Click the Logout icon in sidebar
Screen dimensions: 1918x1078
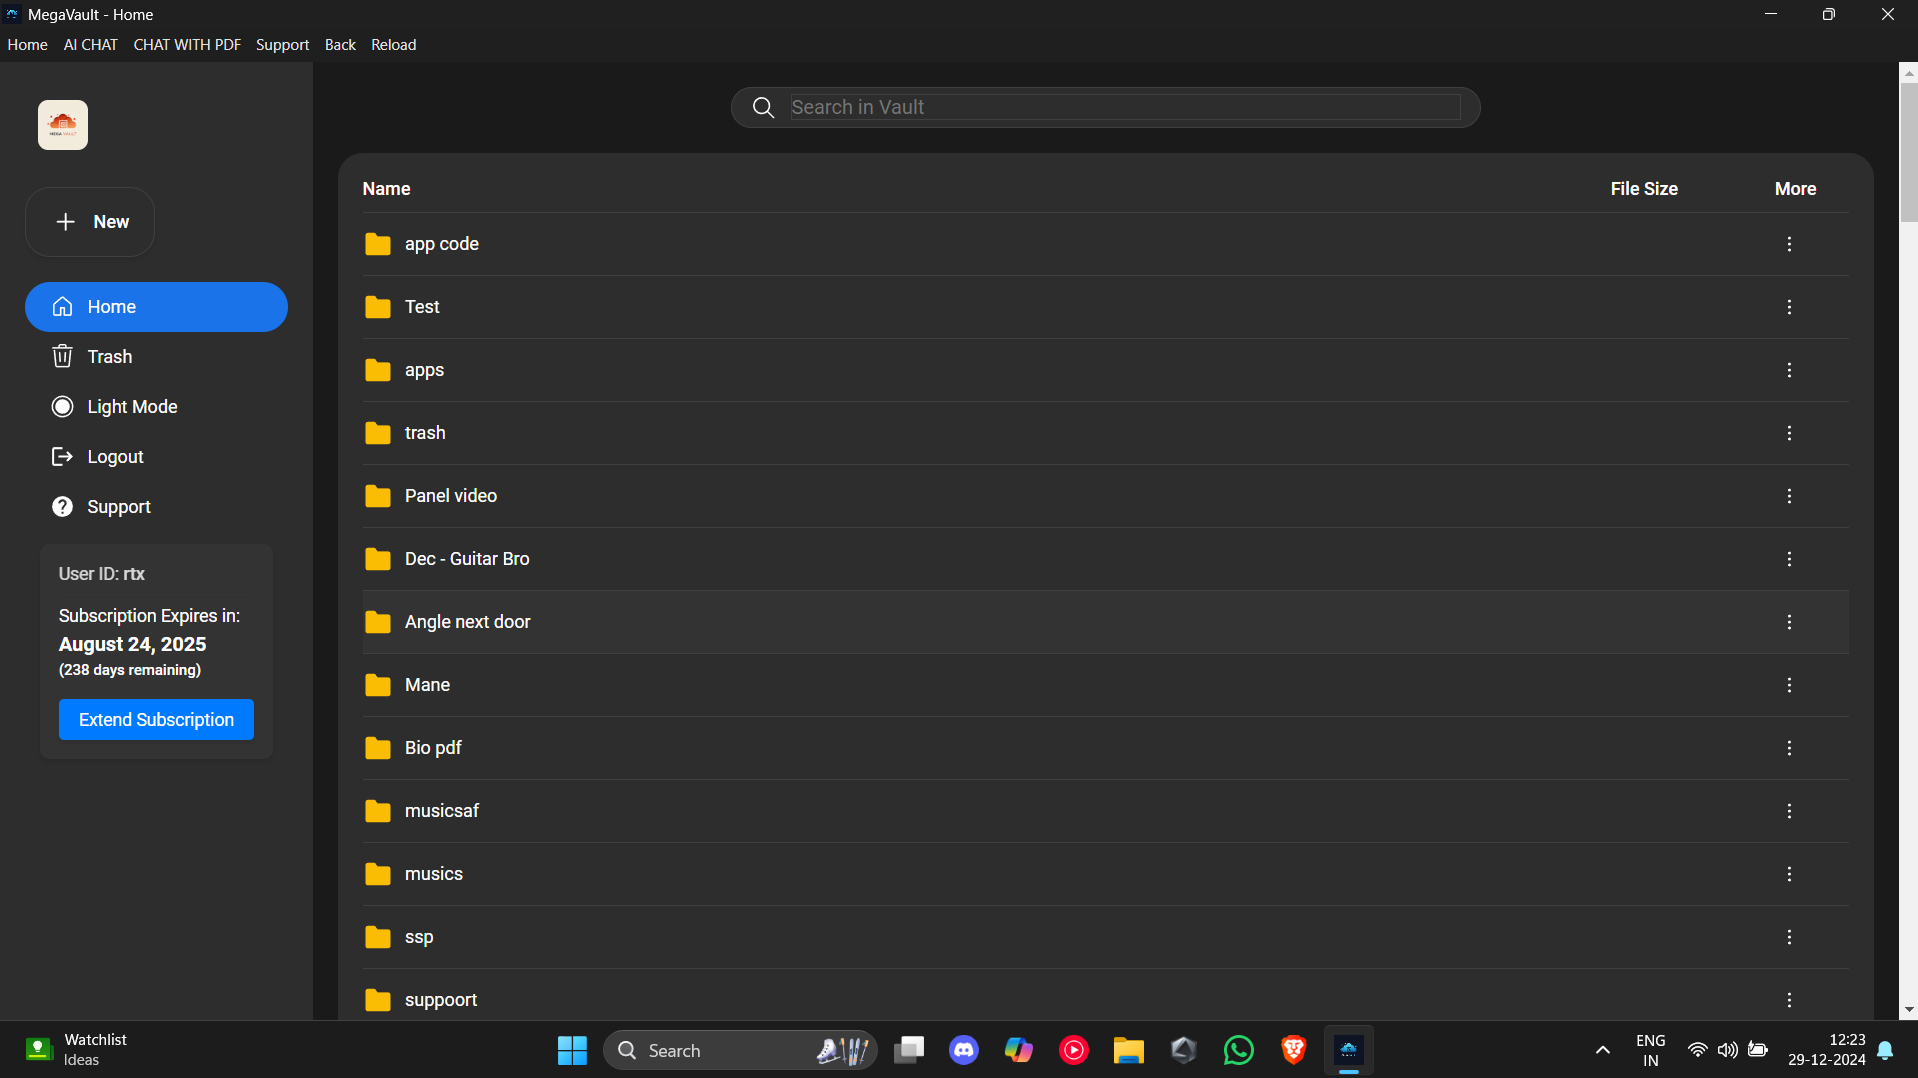coord(62,456)
